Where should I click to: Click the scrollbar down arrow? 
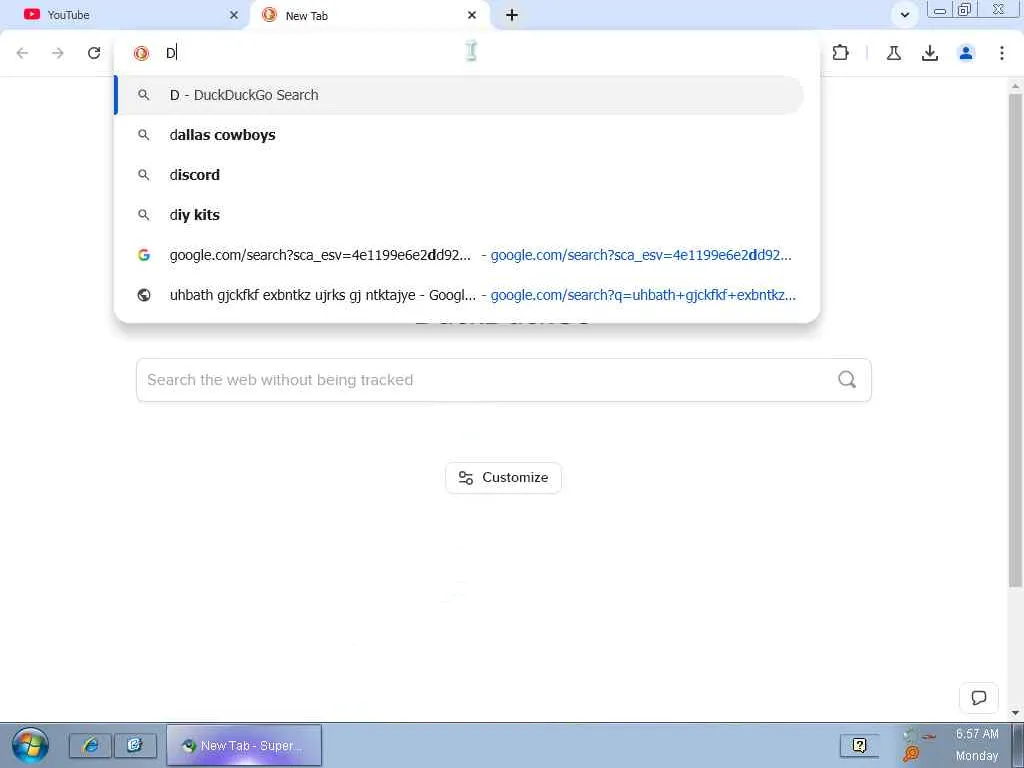coord(1016,712)
